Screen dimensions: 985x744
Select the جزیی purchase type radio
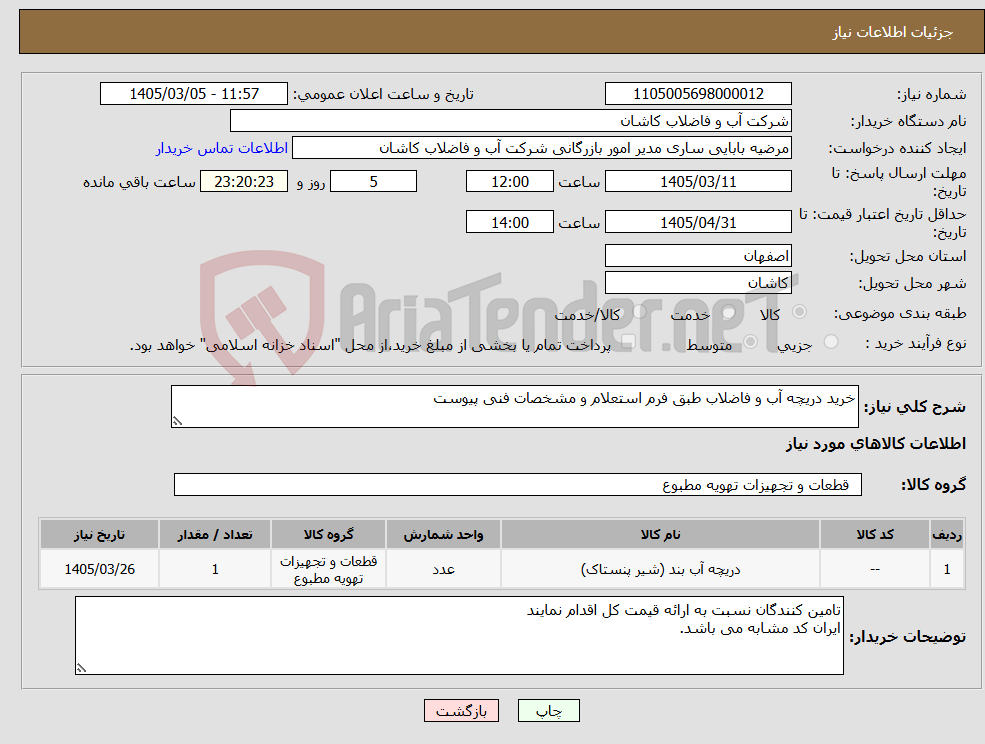(830, 342)
